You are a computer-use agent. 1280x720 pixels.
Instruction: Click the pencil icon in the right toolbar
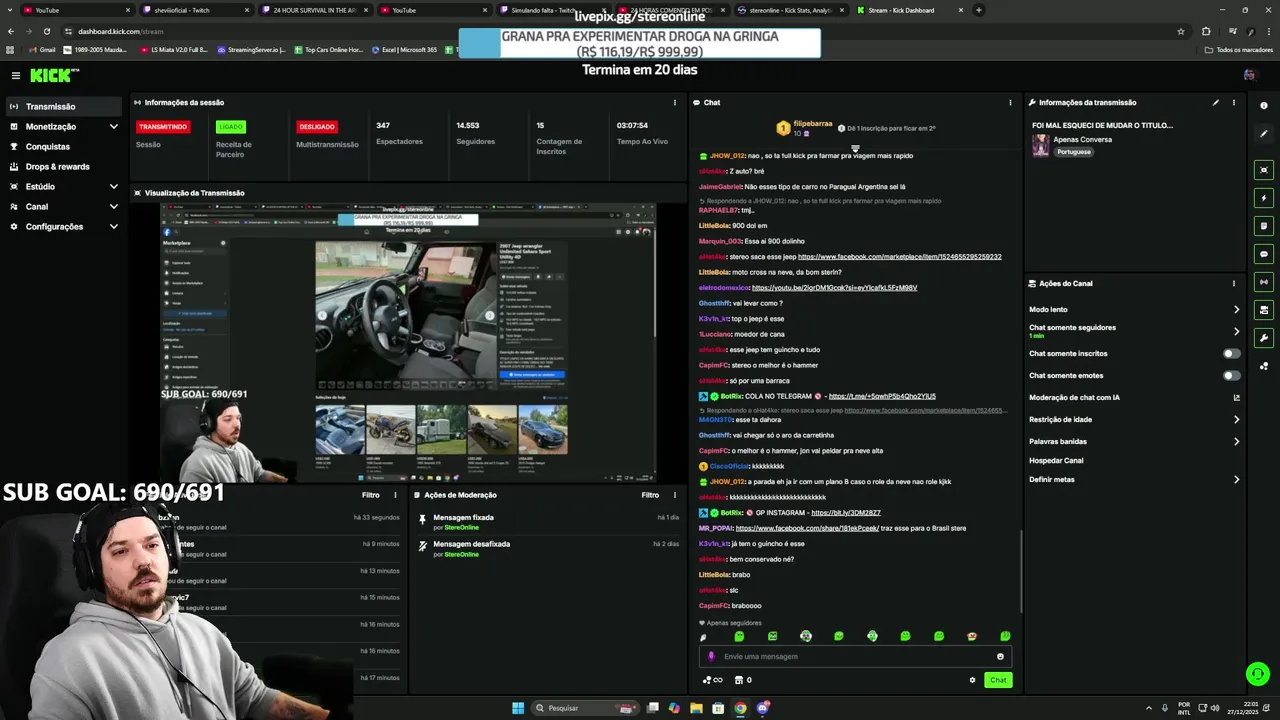1264,133
